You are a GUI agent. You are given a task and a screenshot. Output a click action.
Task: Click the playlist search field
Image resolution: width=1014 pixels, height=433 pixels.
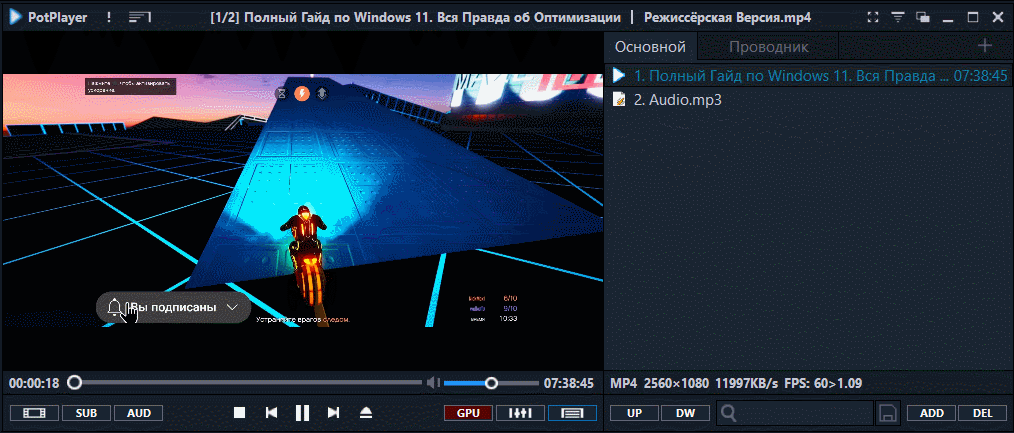(795, 412)
